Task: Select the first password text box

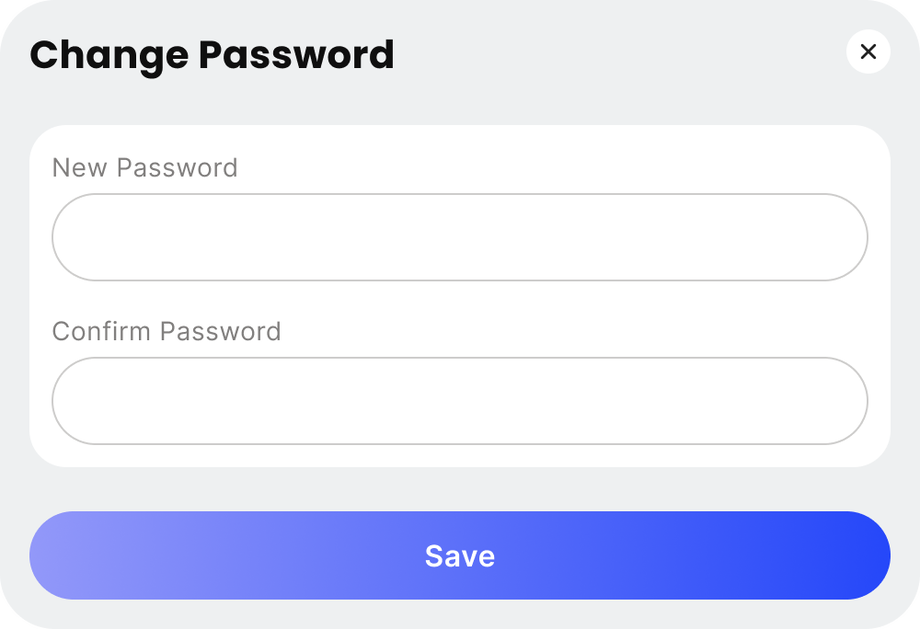Action: pos(459,237)
